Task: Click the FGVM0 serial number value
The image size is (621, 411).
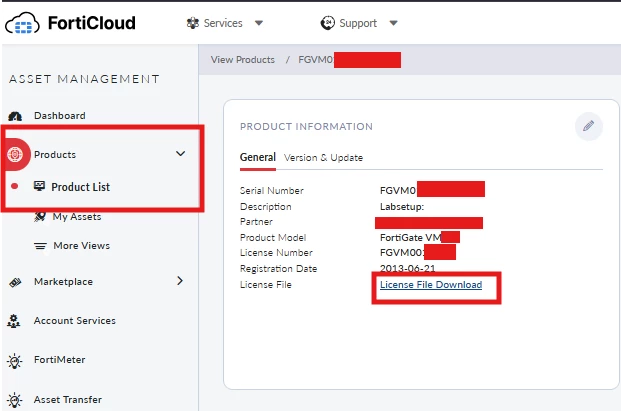Action: pos(398,190)
